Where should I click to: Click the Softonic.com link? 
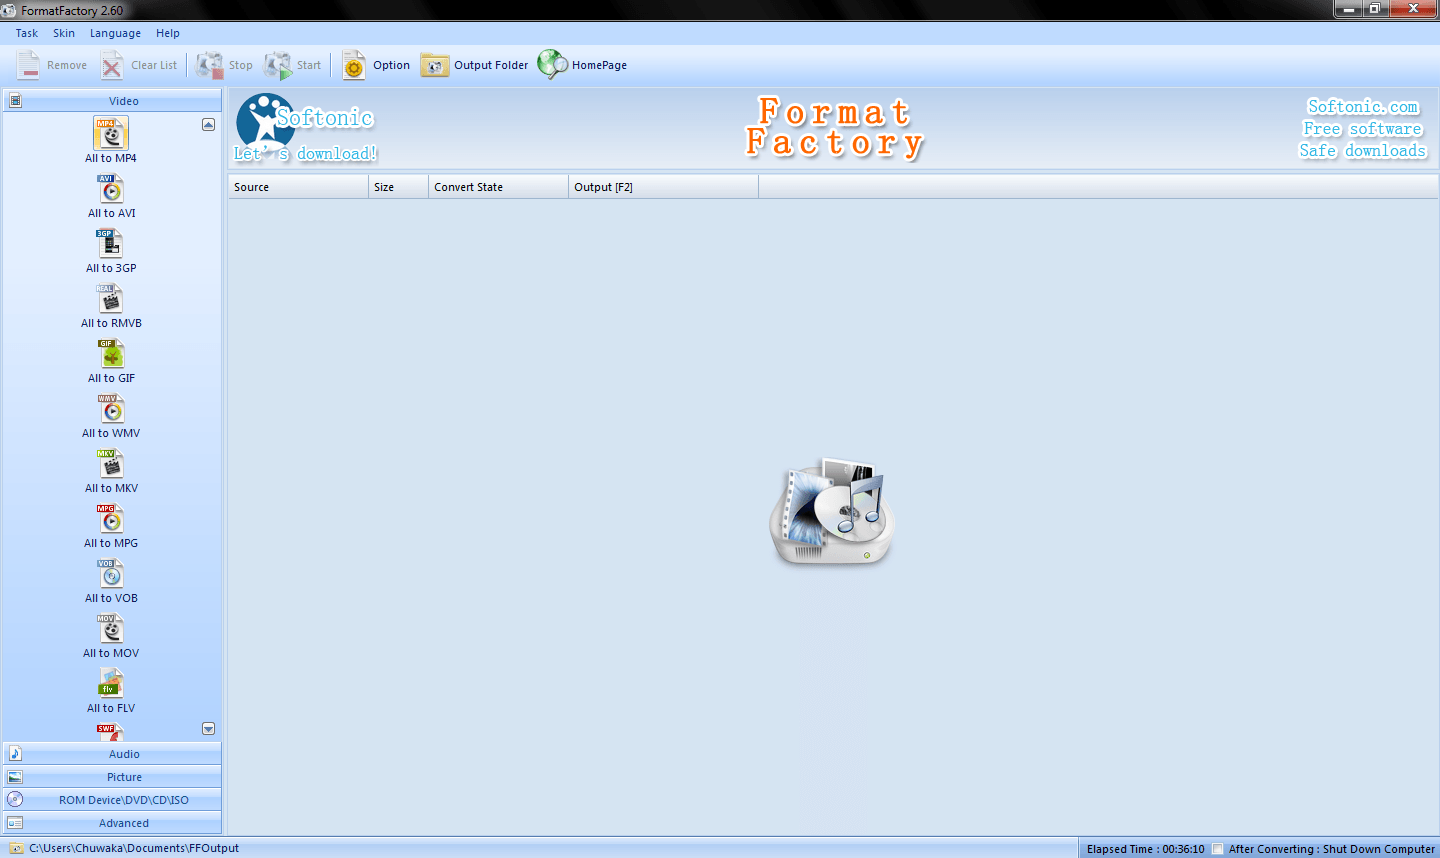point(1362,105)
